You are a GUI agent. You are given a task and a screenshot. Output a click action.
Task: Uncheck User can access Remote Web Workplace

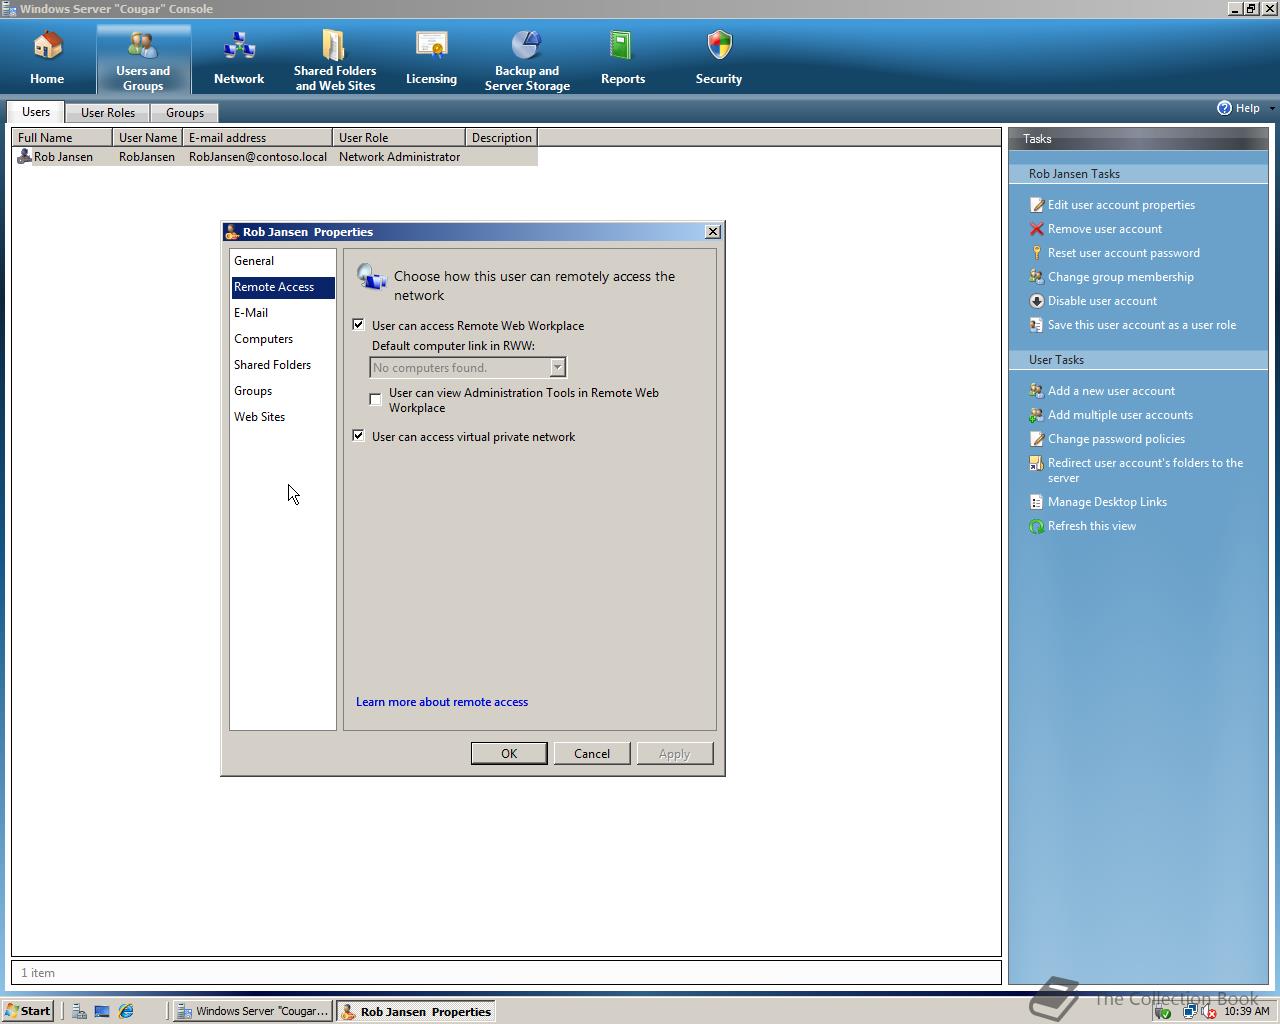(359, 325)
